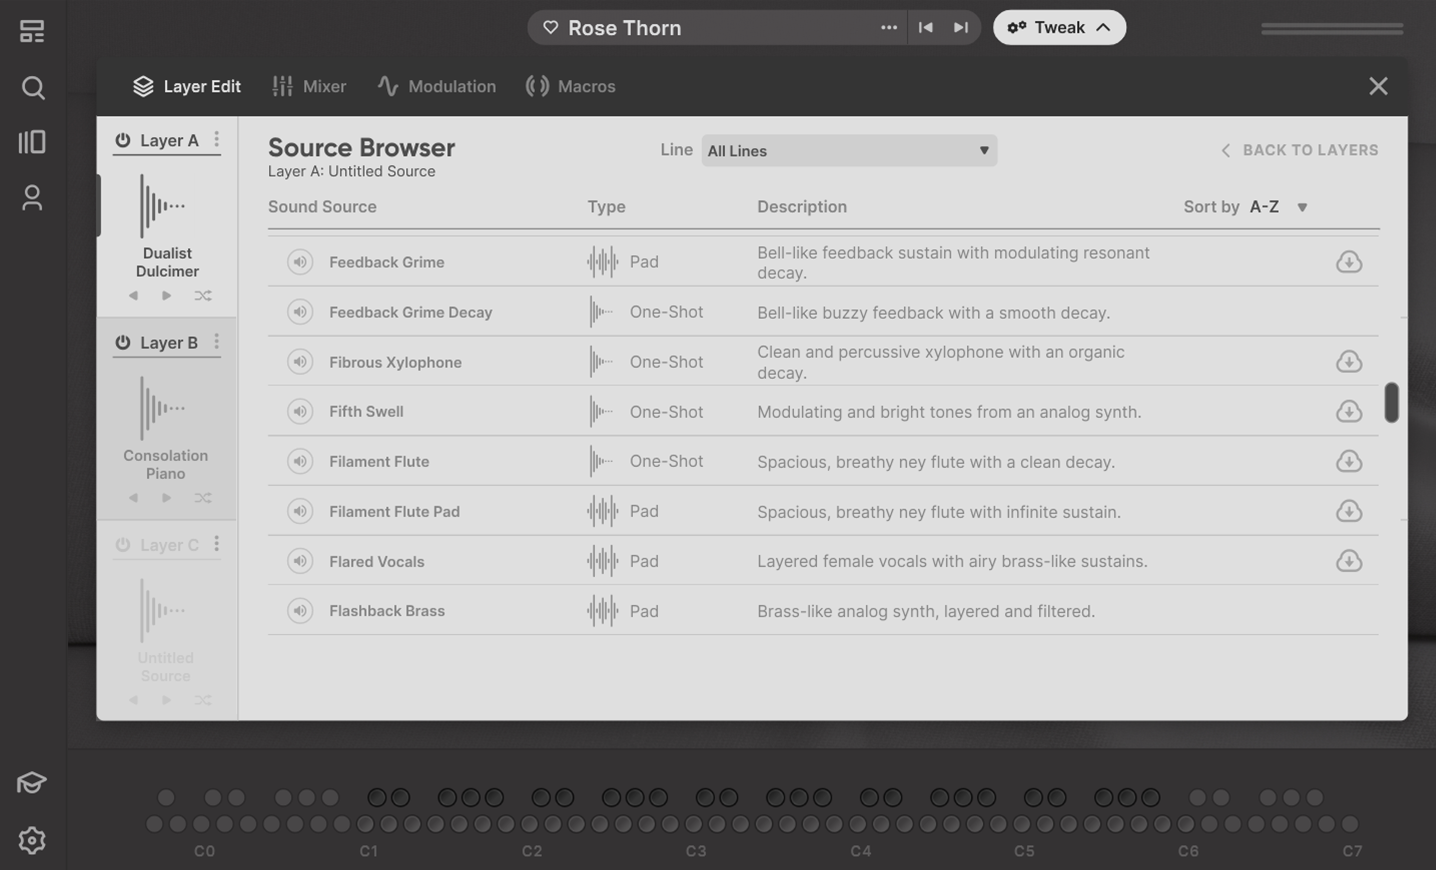Image resolution: width=1436 pixels, height=870 pixels.
Task: Open the search icon in sidebar
Action: pos(32,88)
